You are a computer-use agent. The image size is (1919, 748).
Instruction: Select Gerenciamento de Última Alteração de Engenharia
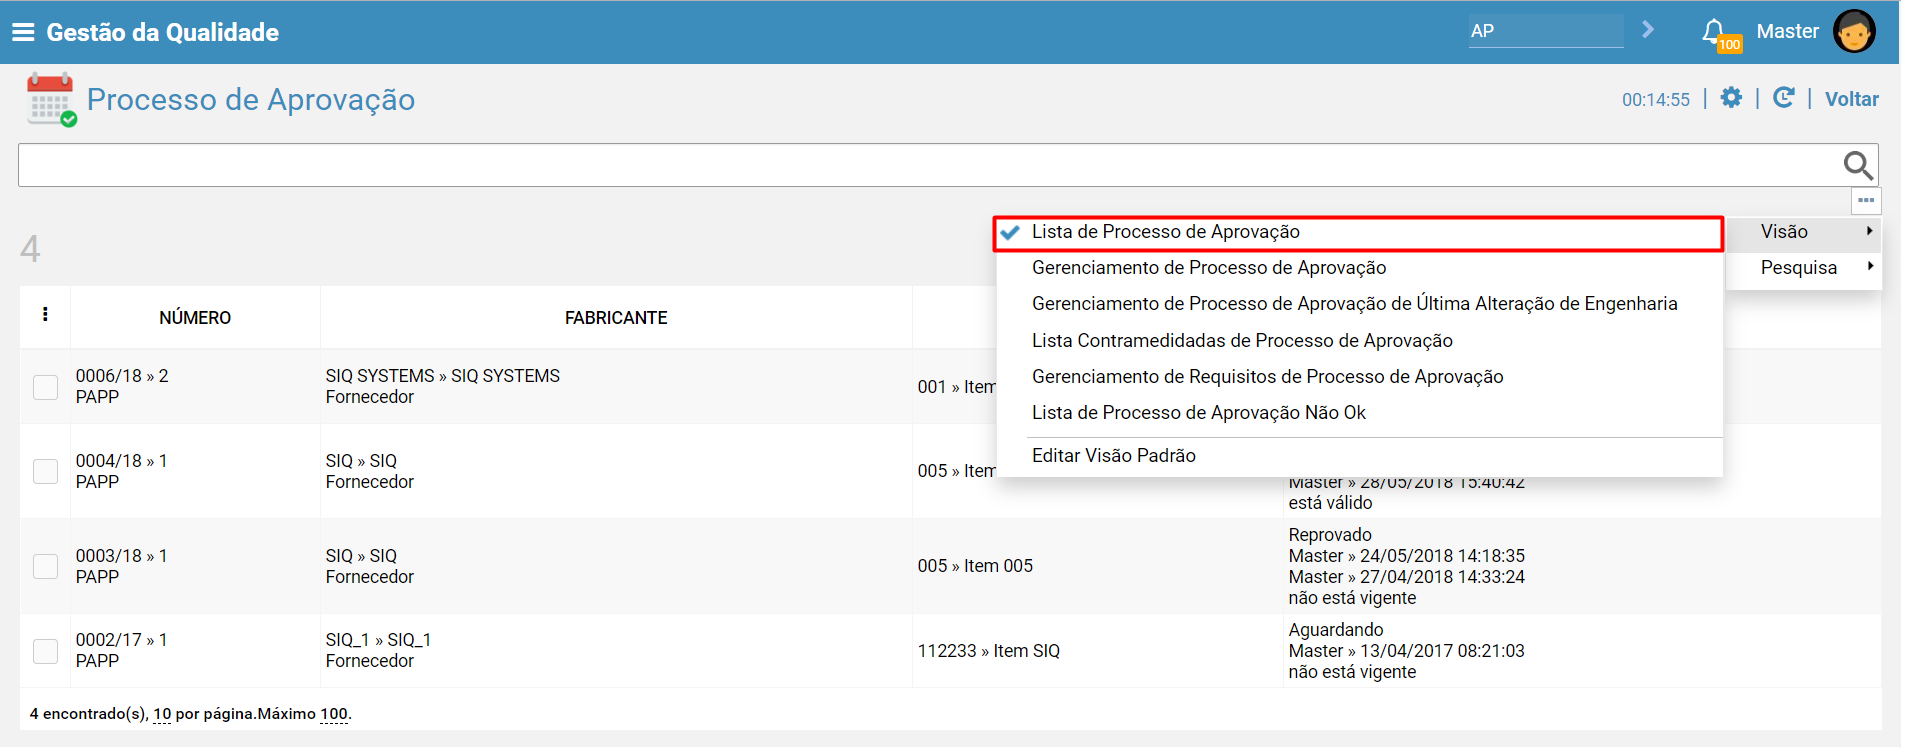click(1354, 304)
